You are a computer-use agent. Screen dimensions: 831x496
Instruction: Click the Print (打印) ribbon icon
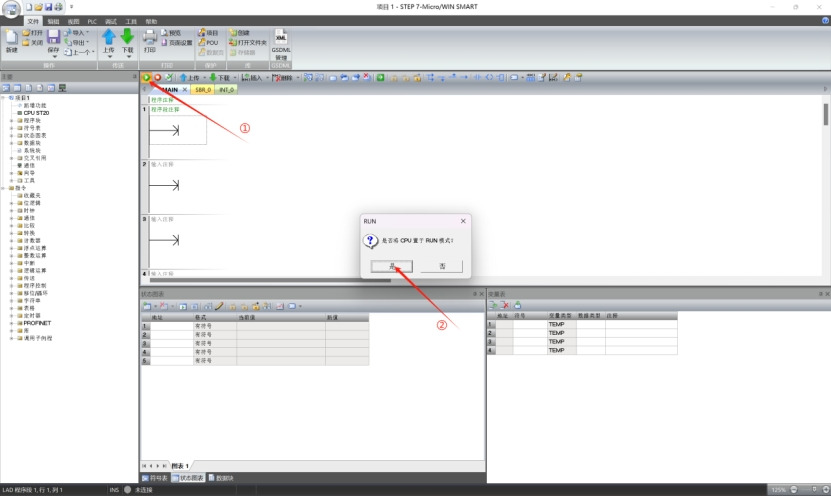point(149,38)
